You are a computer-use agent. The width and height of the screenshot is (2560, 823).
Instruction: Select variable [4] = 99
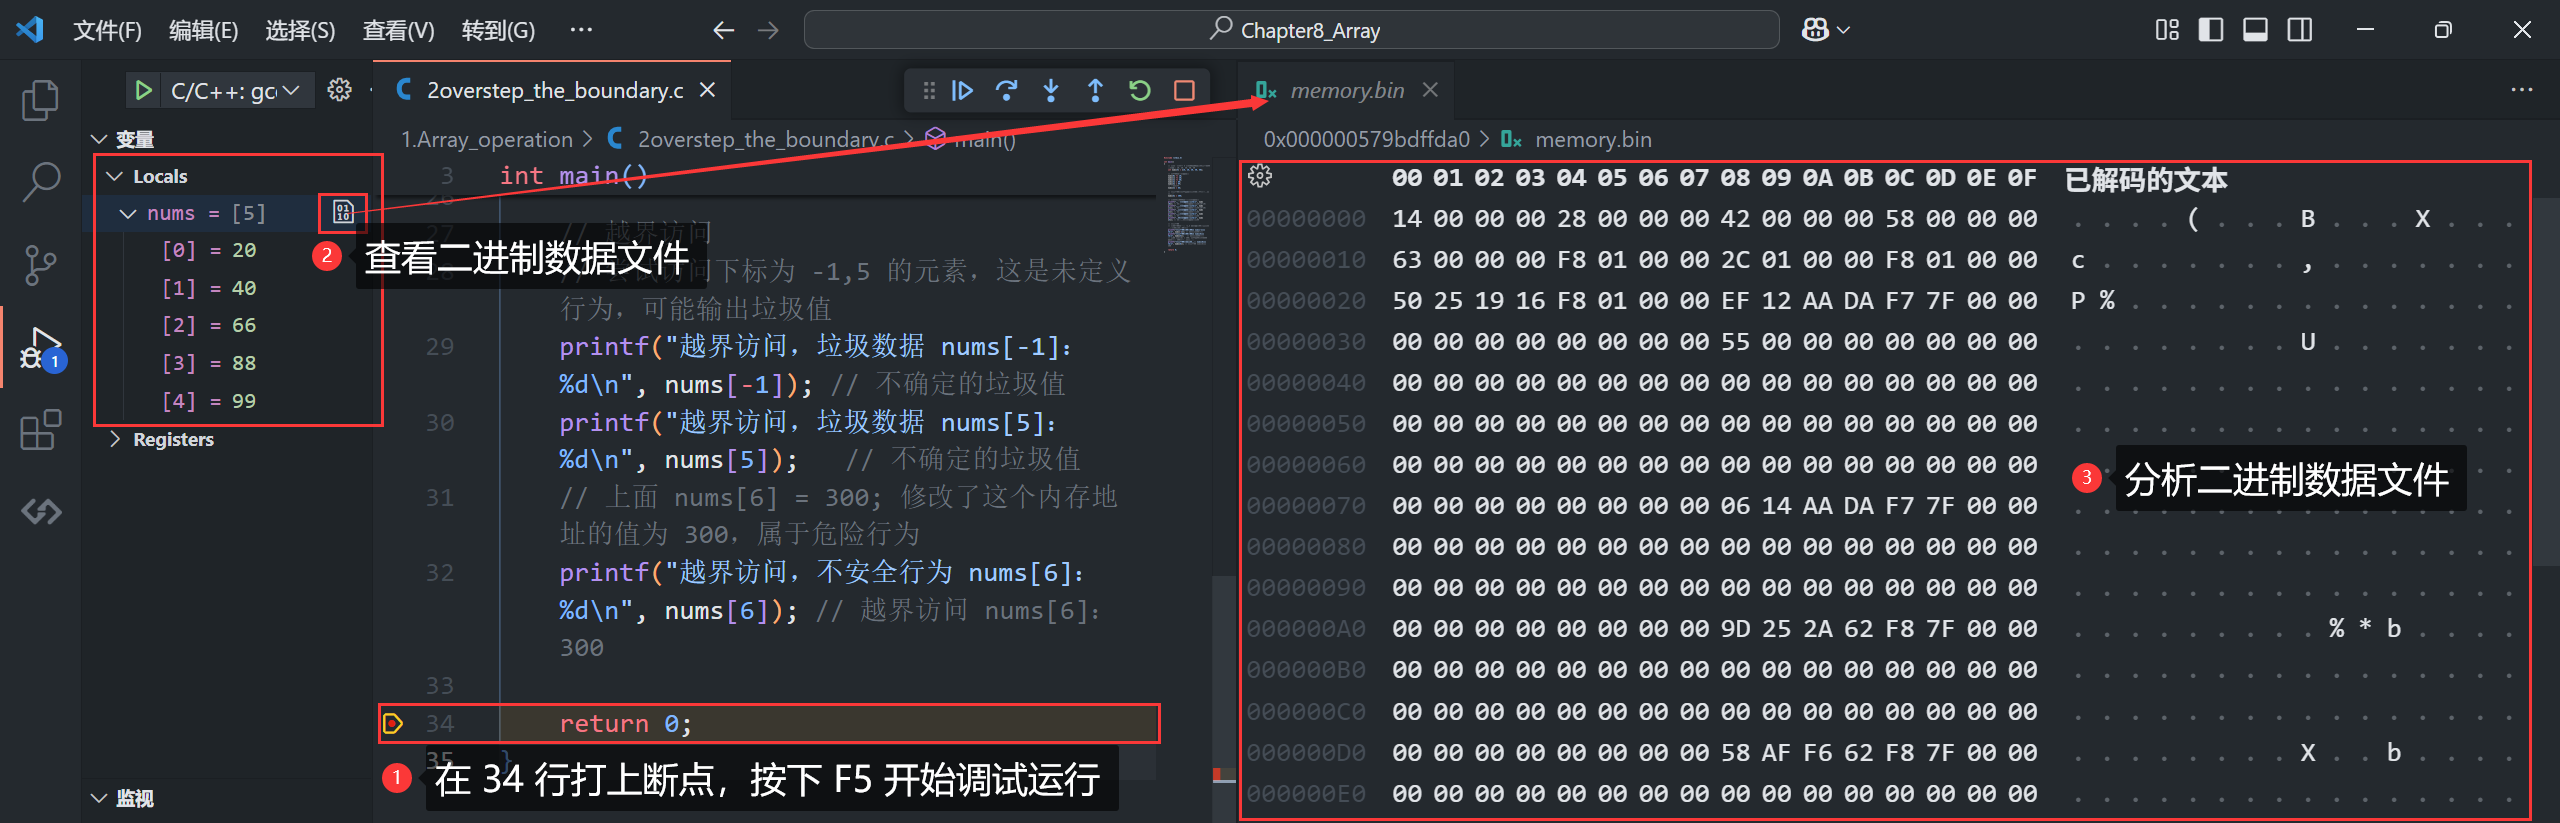(x=208, y=401)
